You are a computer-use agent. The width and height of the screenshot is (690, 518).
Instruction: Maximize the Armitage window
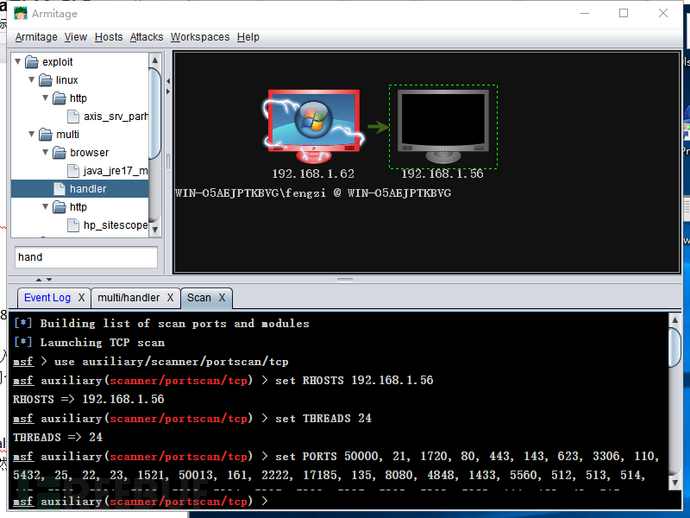[624, 13]
